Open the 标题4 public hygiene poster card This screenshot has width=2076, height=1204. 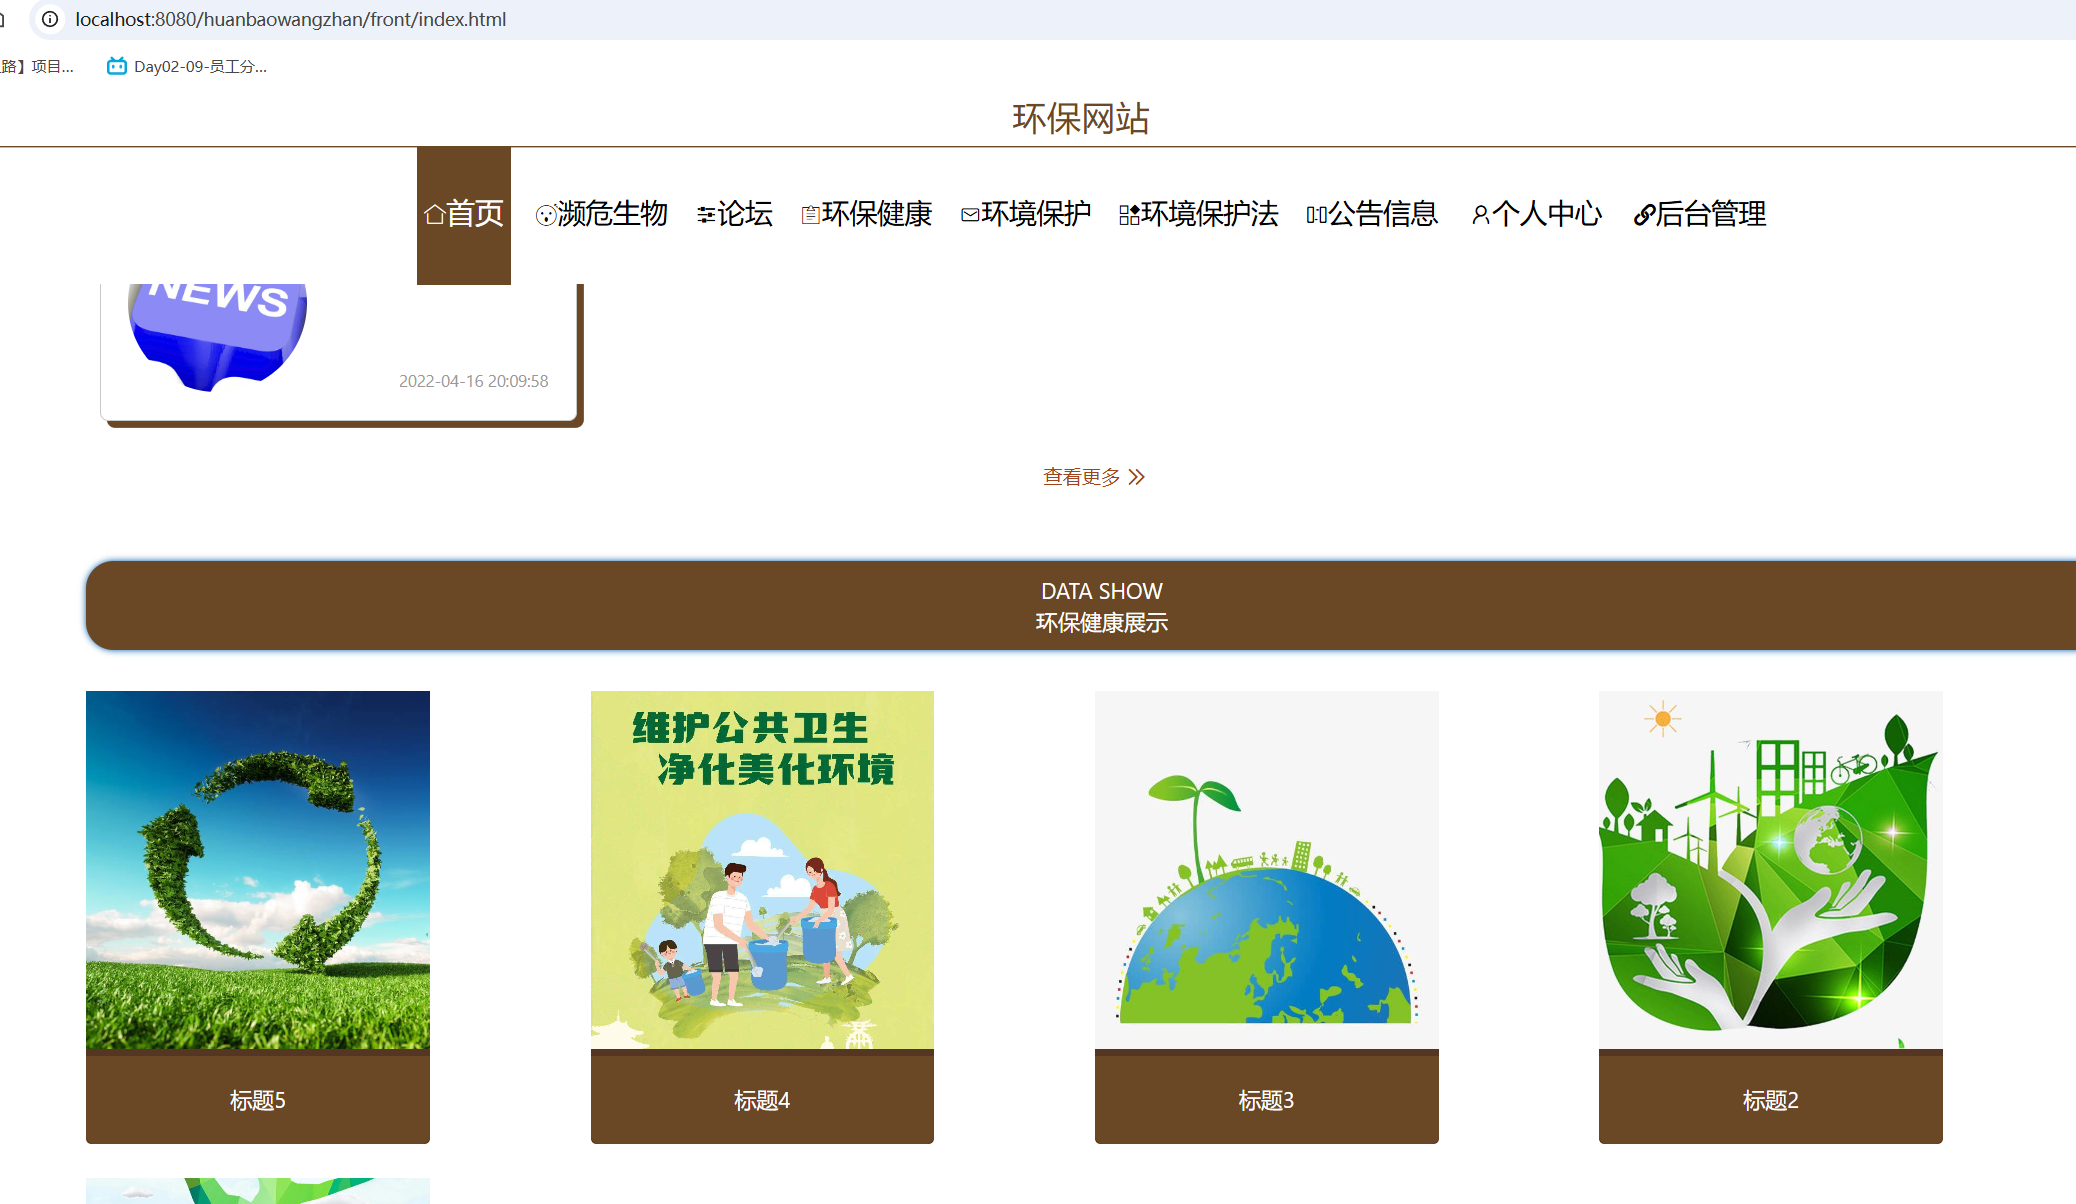tap(762, 870)
